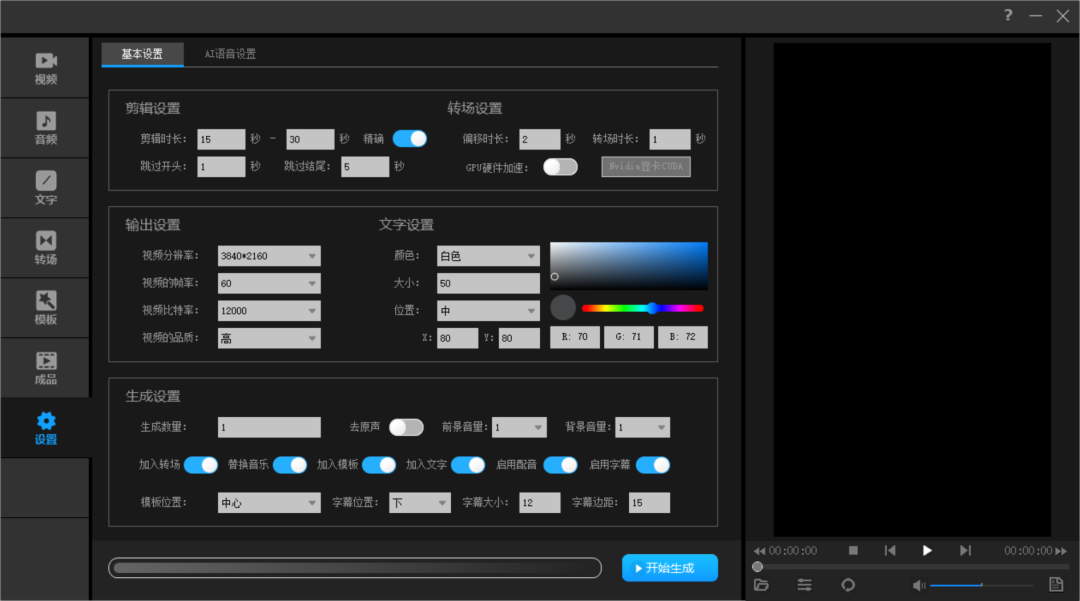Toggle the 启用字幕 switch
Viewport: 1080px width, 601px height.
(x=653, y=465)
